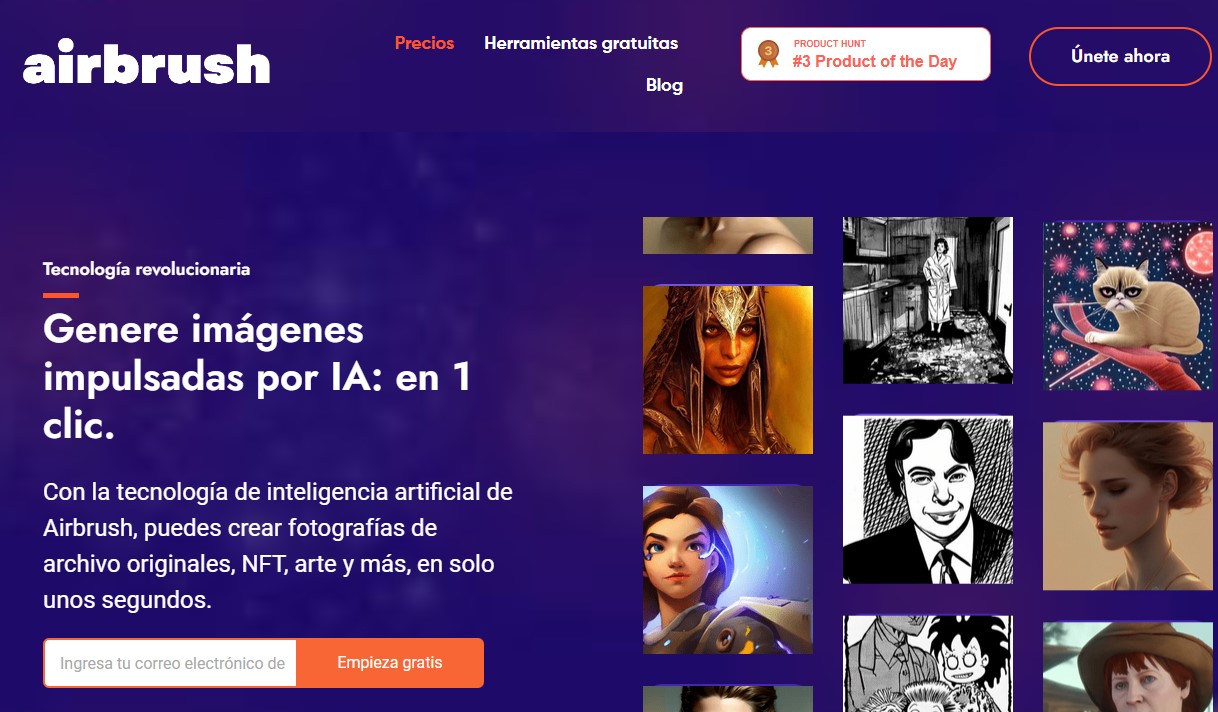Viewport: 1218px width, 712px height.
Task: Click the airbrush logo
Action: pos(147,64)
